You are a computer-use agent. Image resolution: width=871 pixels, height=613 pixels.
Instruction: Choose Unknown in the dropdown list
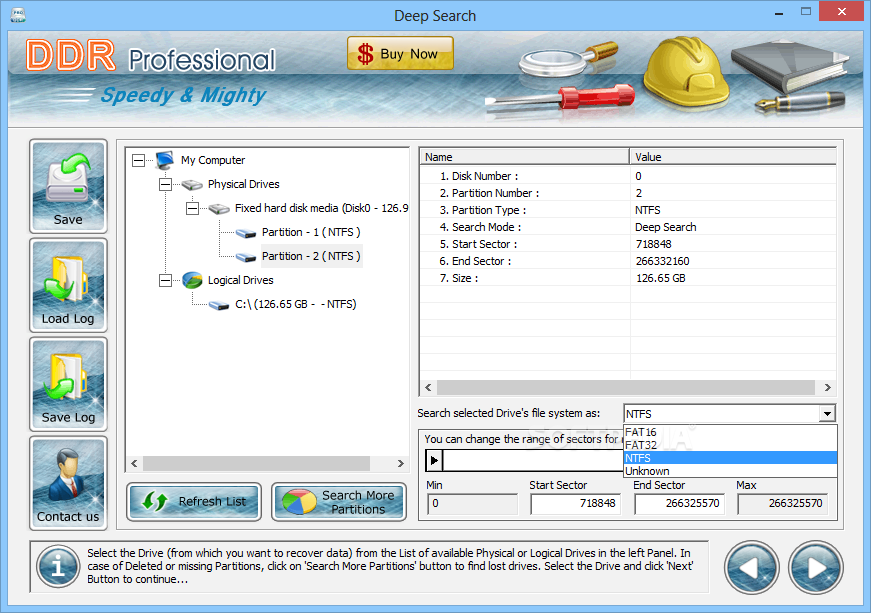point(730,471)
